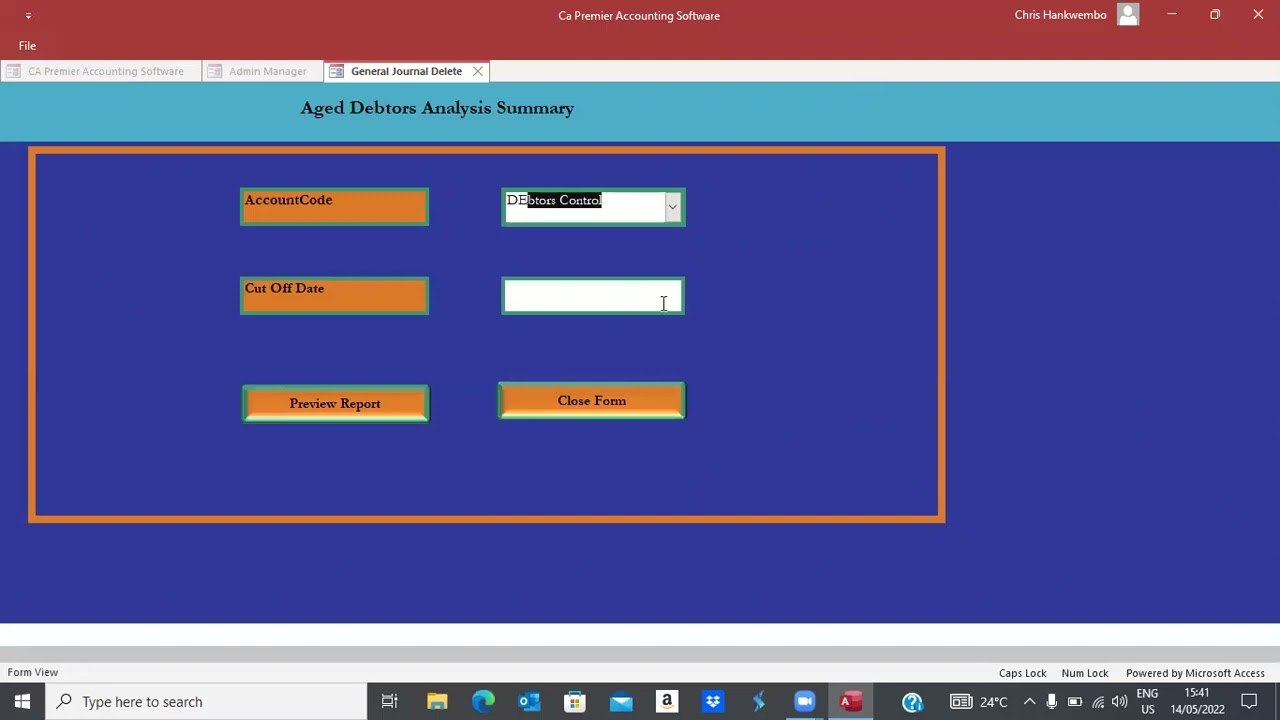Viewport: 1280px width, 720px height.
Task: Open the AccountCode dropdown arrow
Action: pyautogui.click(x=672, y=207)
